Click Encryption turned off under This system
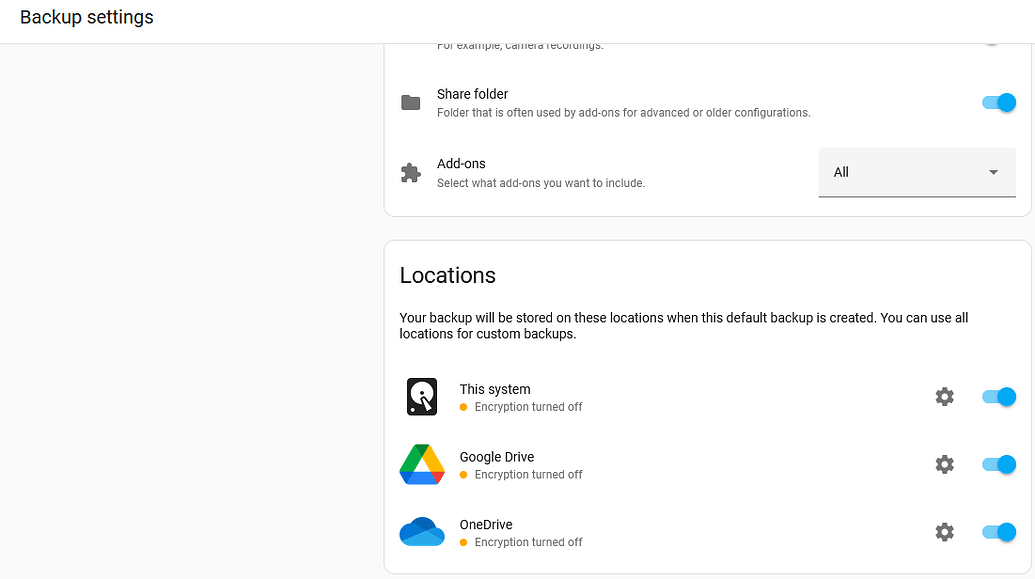The image size is (1035, 579). (528, 407)
